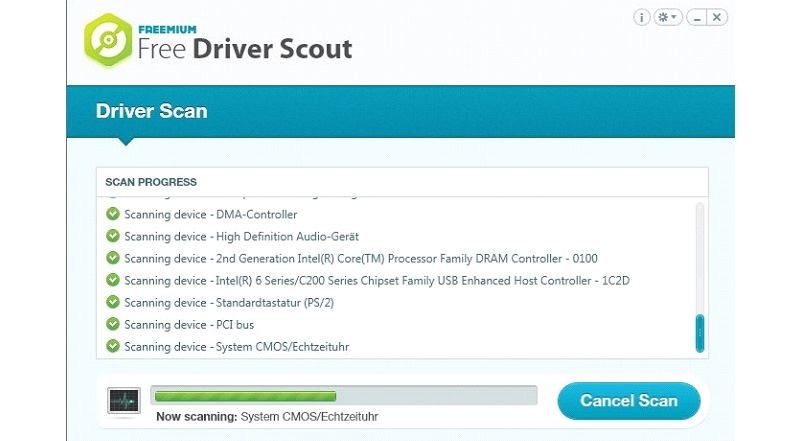Click the heartbeat monitor scan icon
The width and height of the screenshot is (800, 441).
pyautogui.click(x=124, y=401)
